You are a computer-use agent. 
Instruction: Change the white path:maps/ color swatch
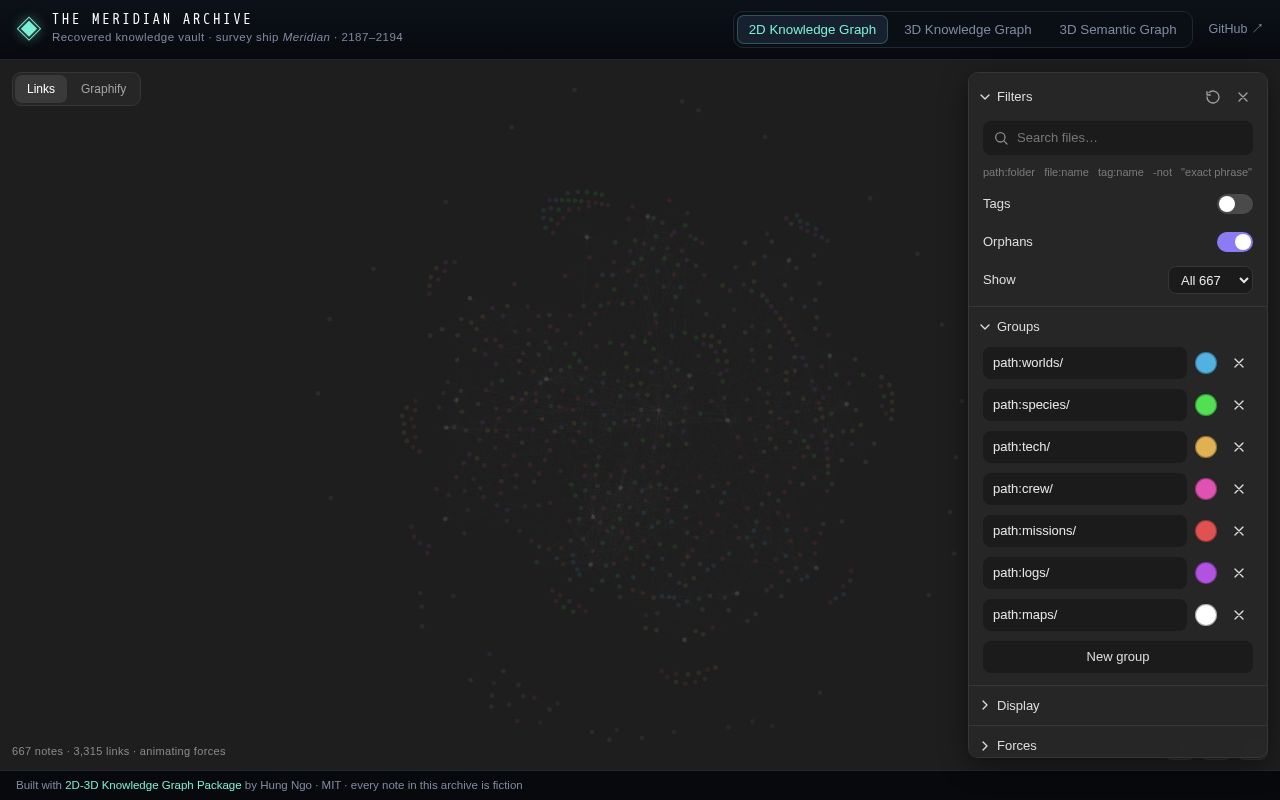click(1206, 615)
